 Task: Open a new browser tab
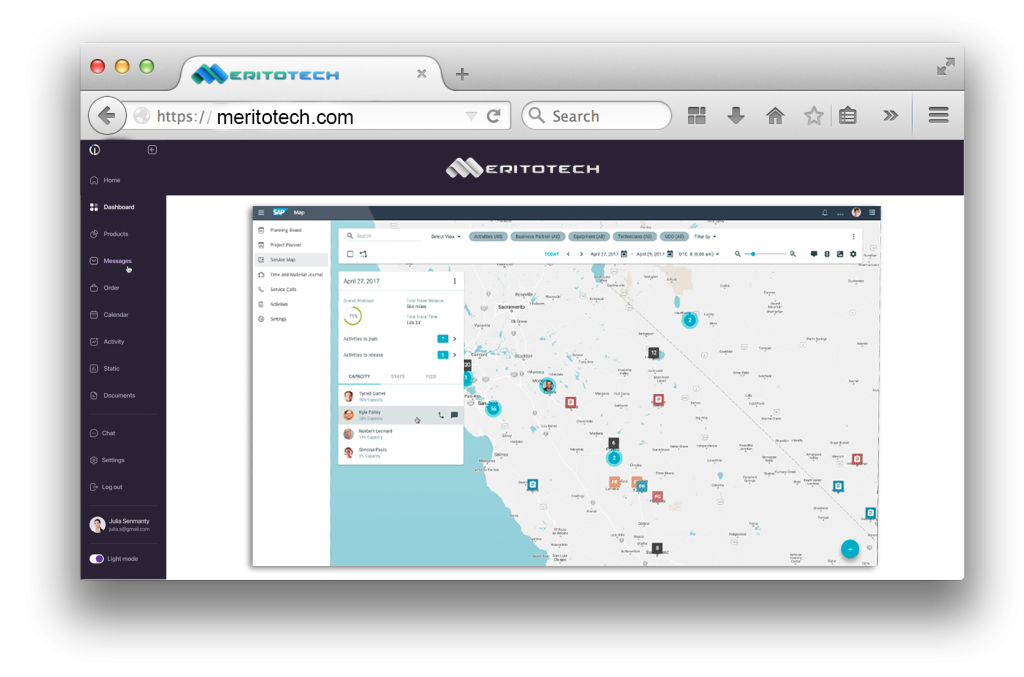tap(462, 74)
